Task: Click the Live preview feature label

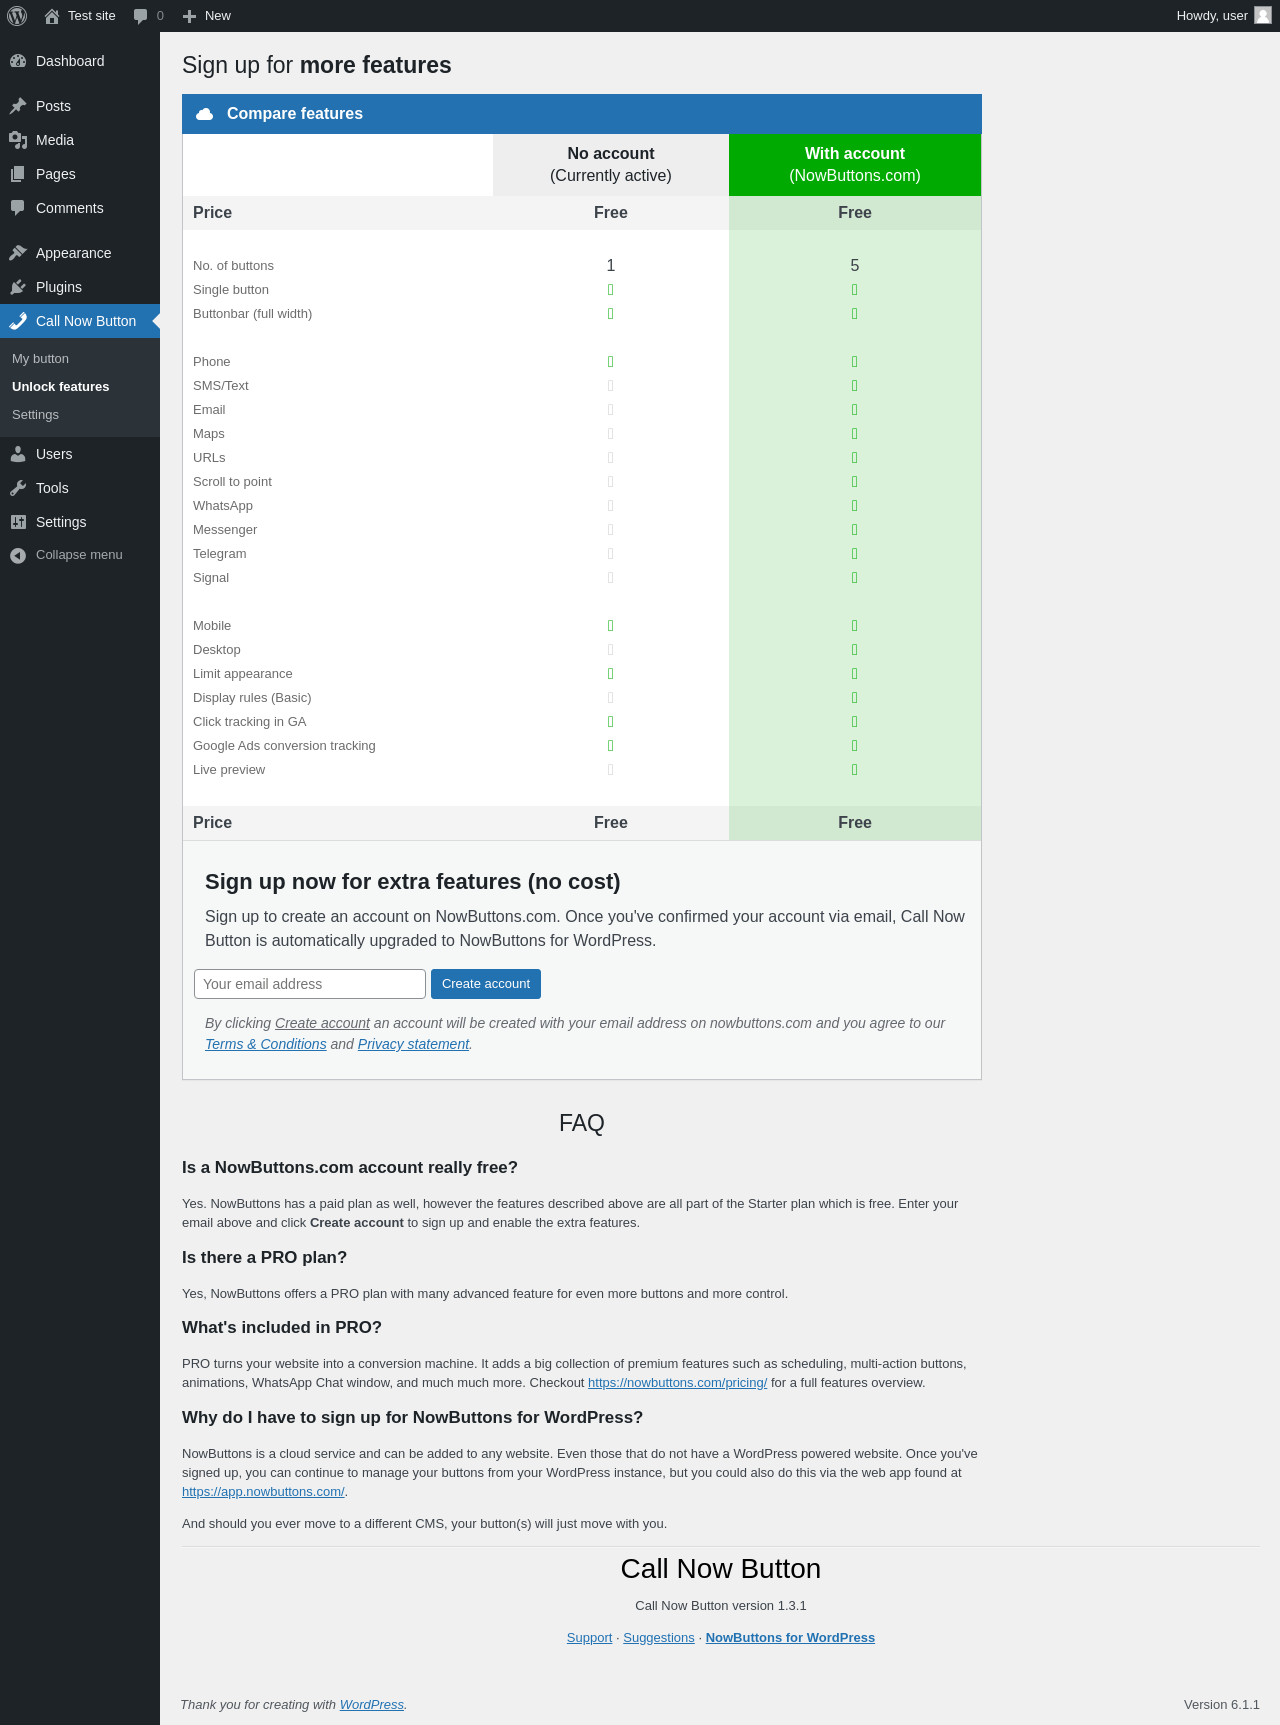Action: pos(229,770)
